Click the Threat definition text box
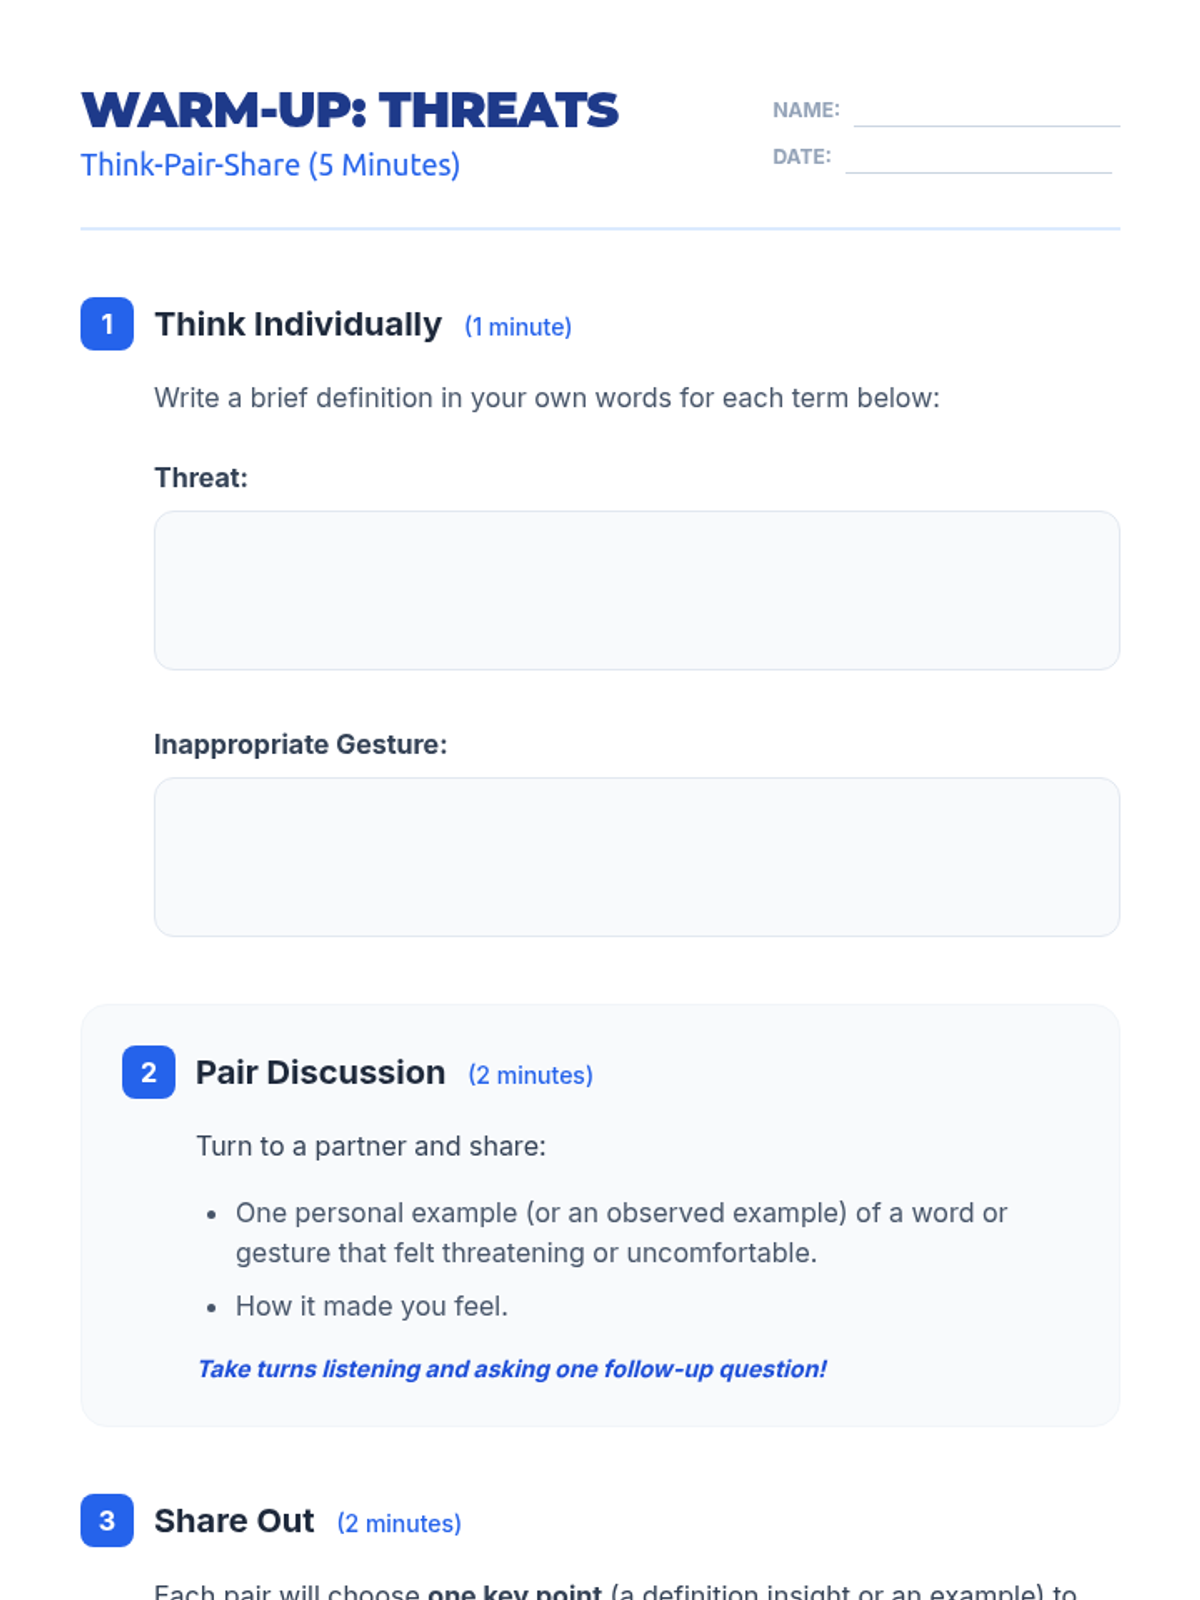The height and width of the screenshot is (1600, 1200). [636, 590]
